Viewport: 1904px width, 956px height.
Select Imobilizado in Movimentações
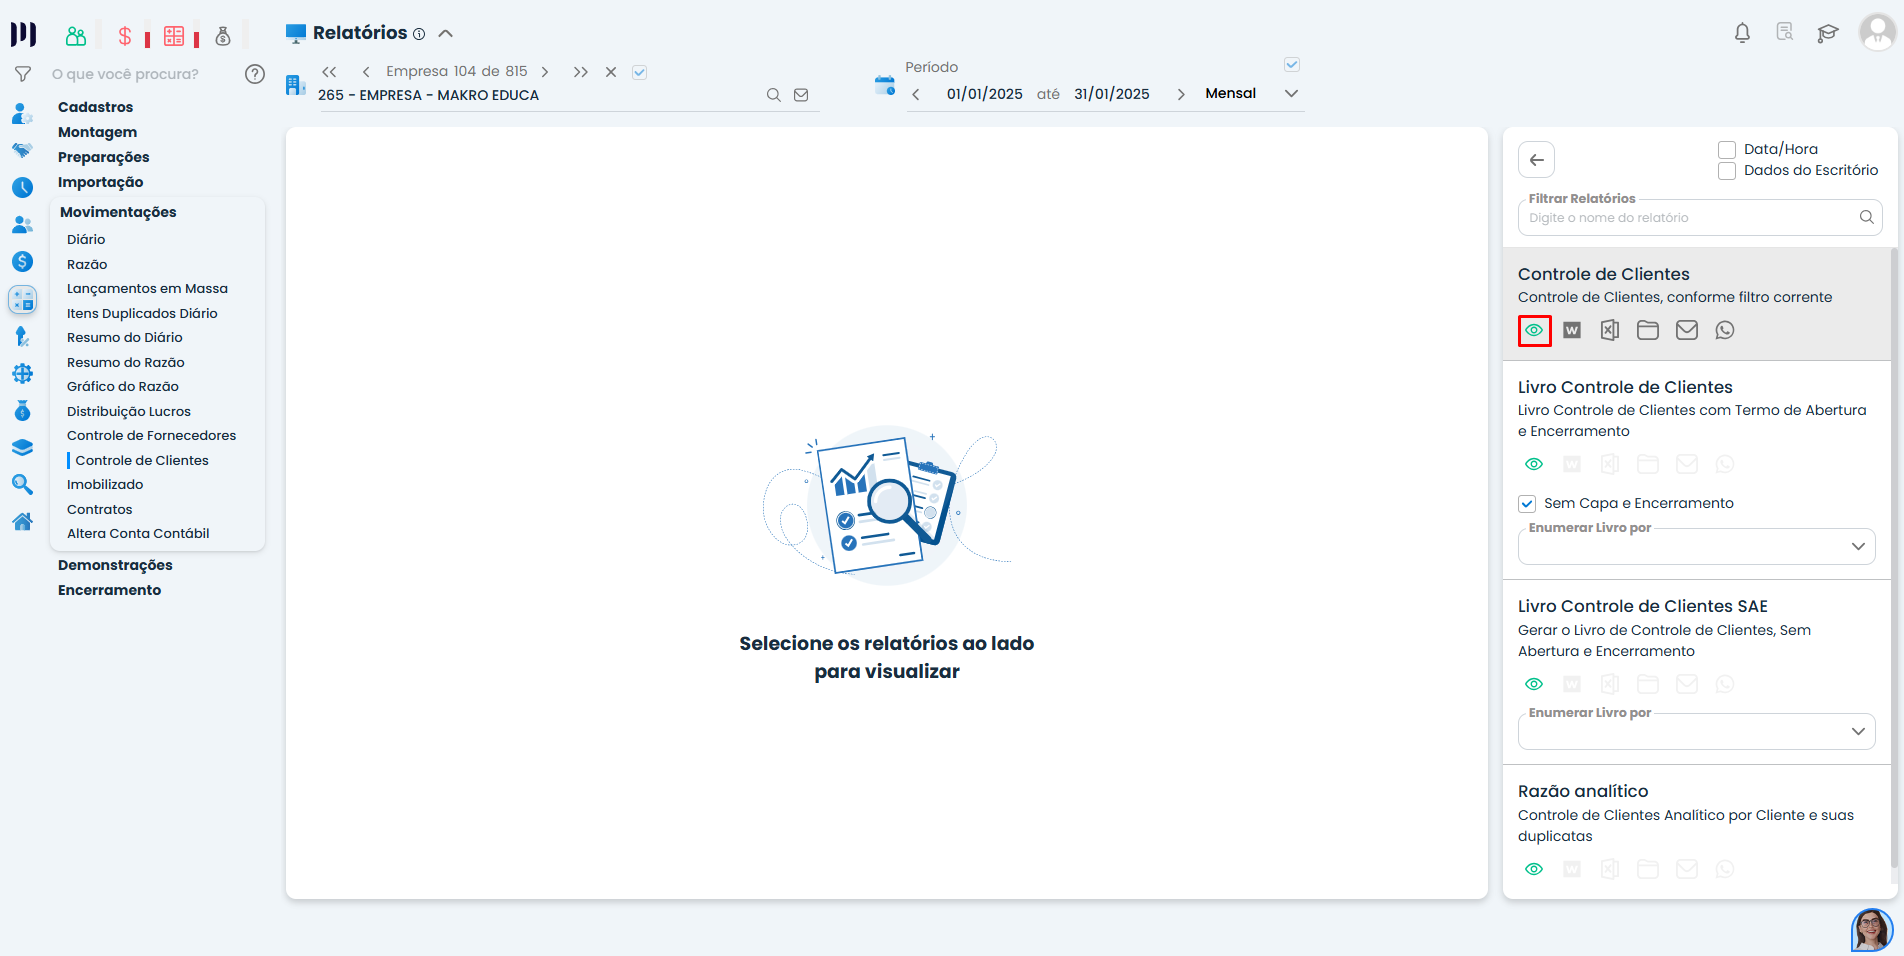coord(105,485)
